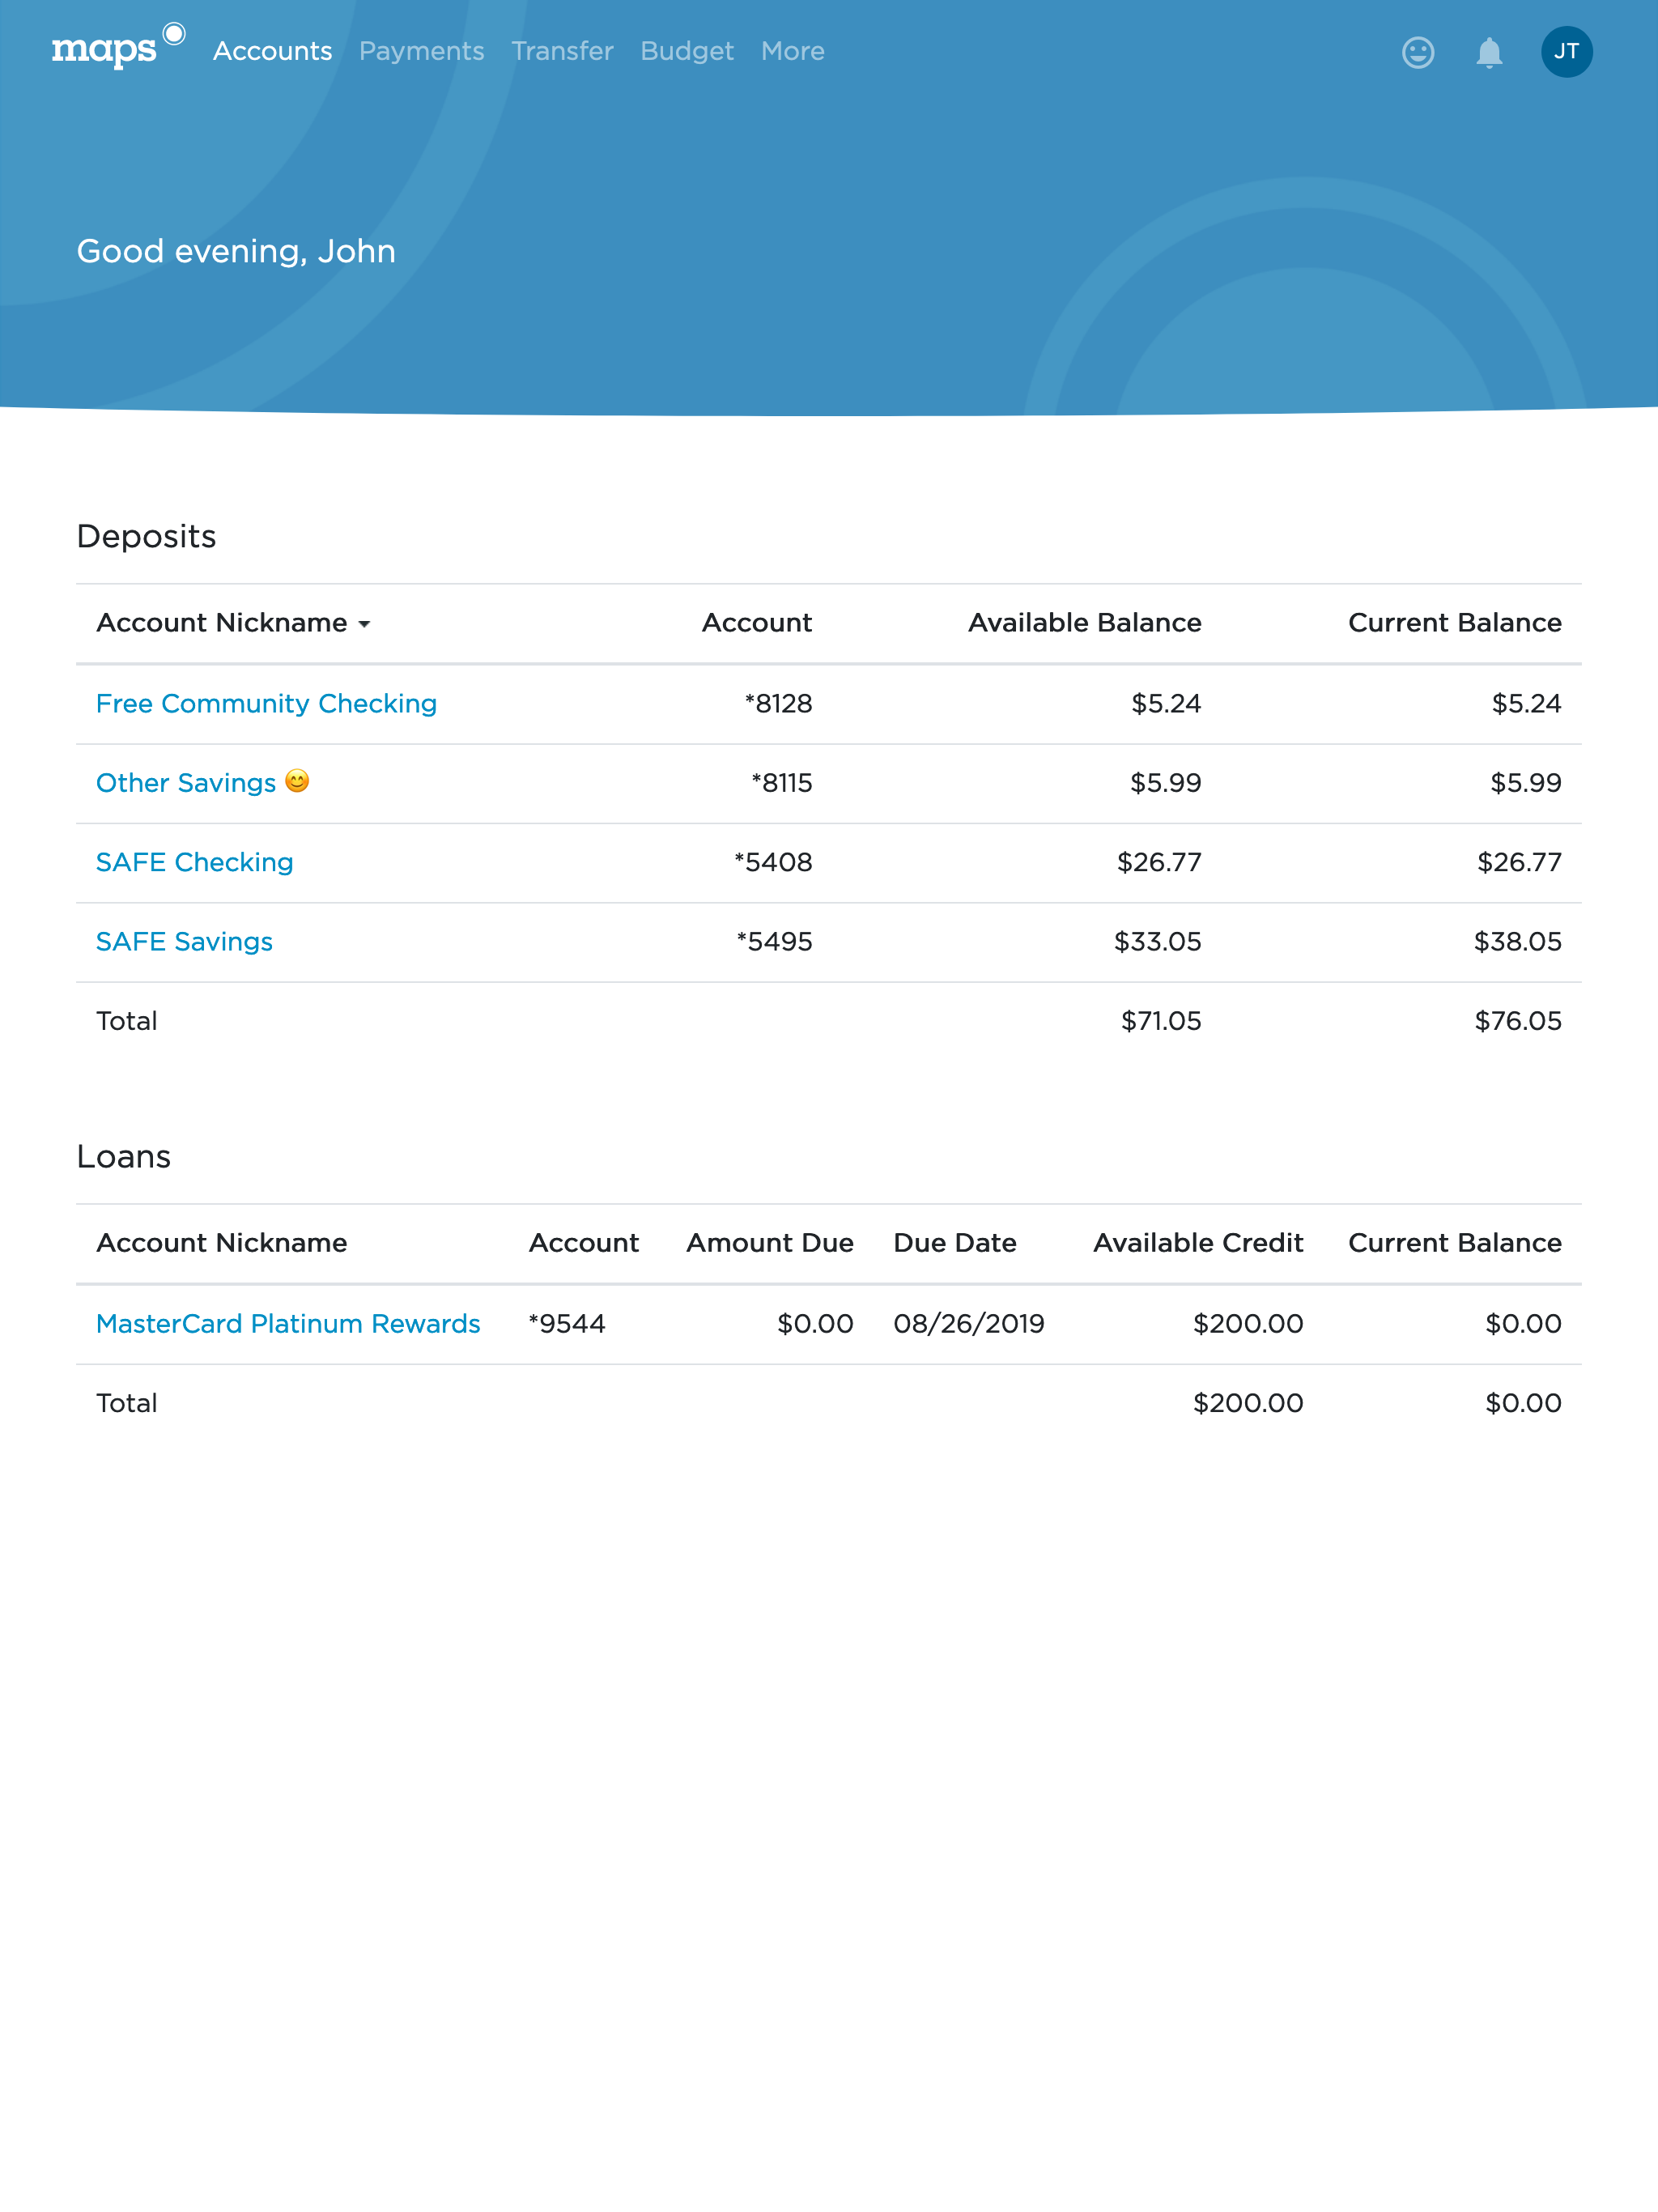The image size is (1658, 2212).
Task: Open MasterCard Platinum Rewards account
Action: 288,1323
